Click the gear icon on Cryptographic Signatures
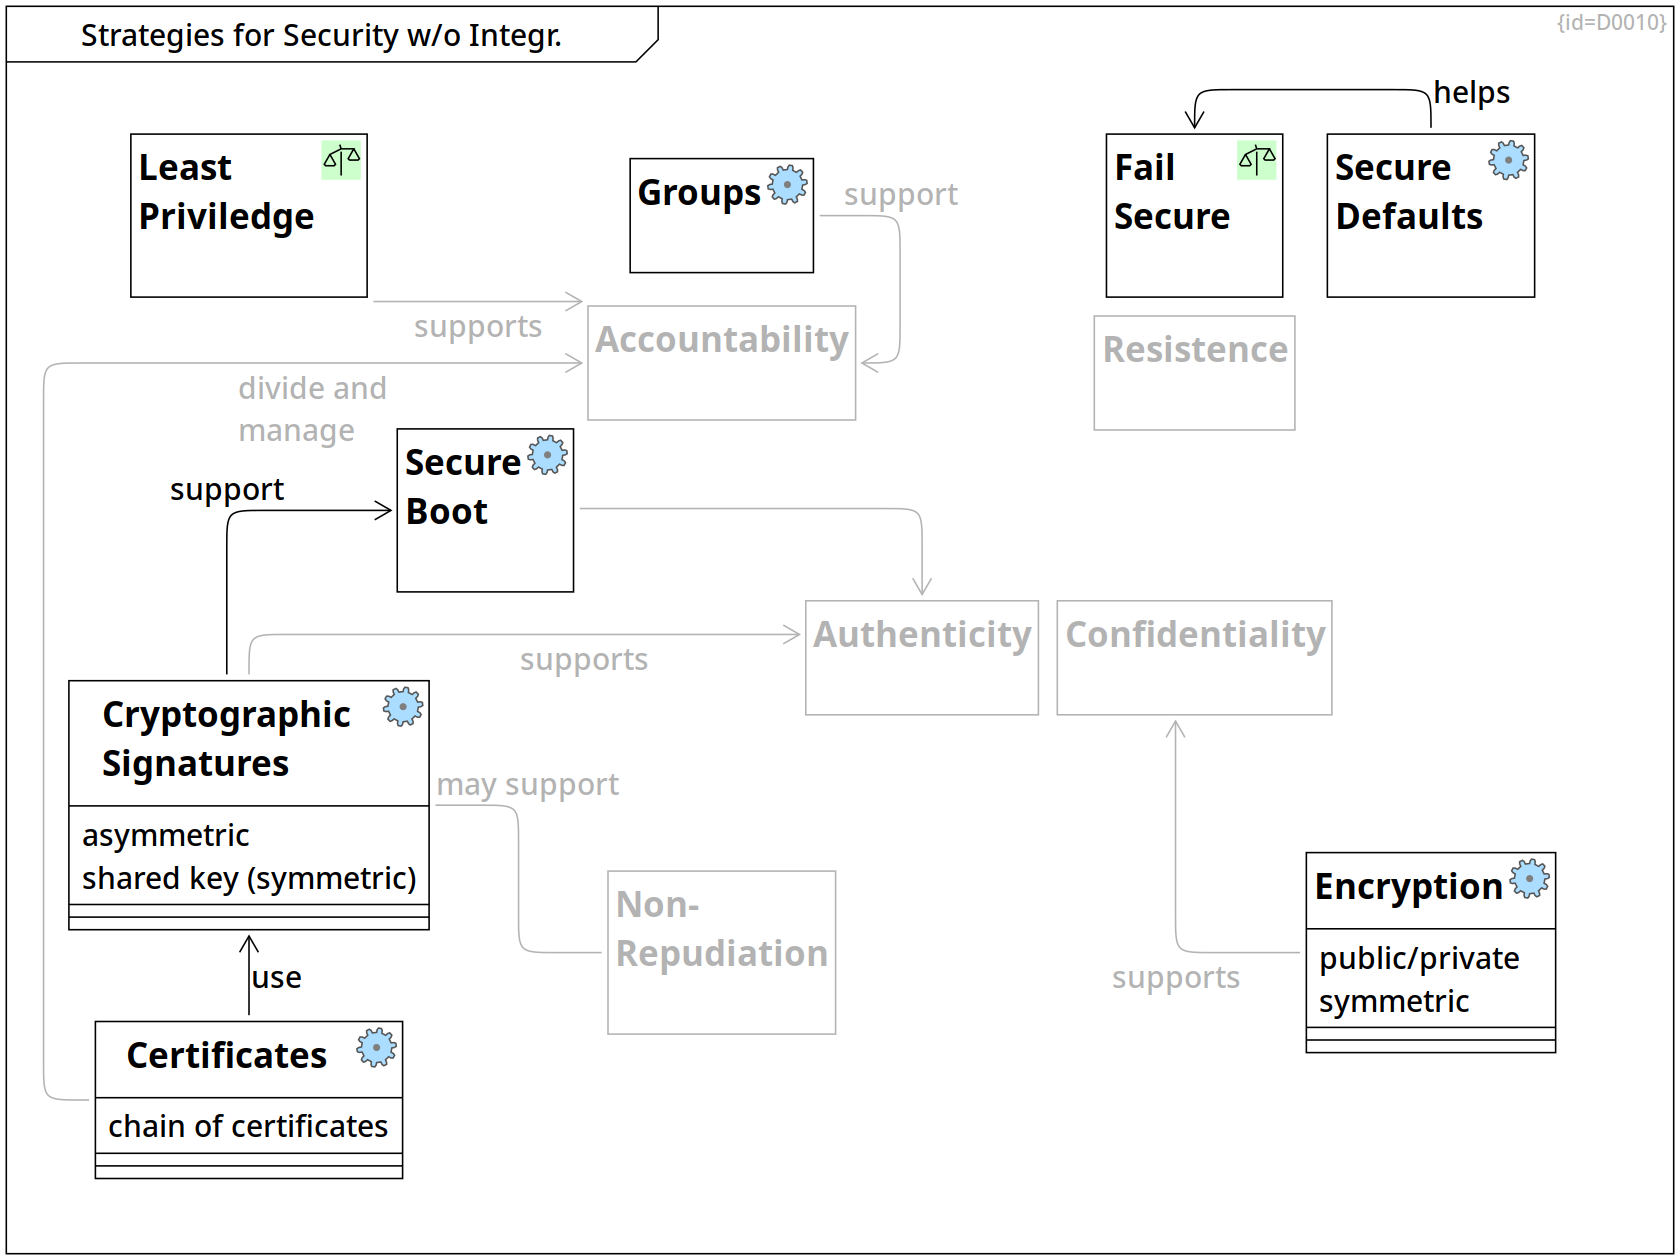Viewport: 1680px width, 1260px height. pos(403,707)
